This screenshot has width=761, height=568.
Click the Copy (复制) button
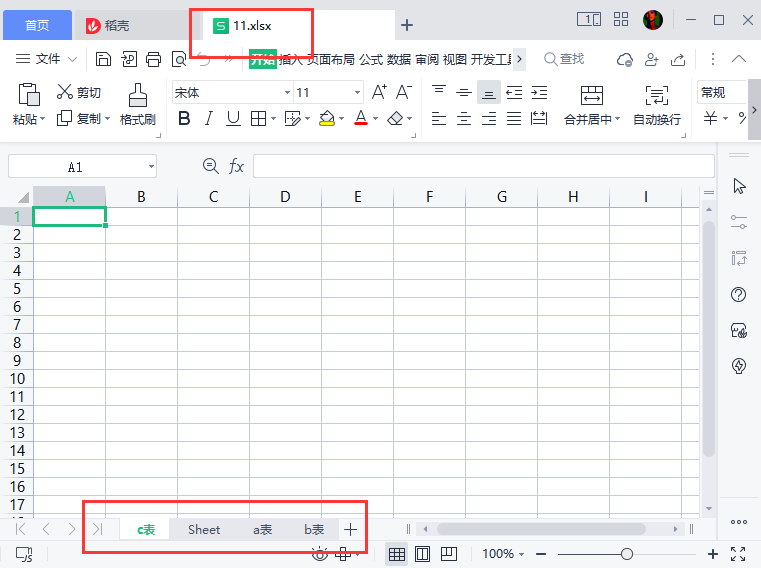pos(79,118)
